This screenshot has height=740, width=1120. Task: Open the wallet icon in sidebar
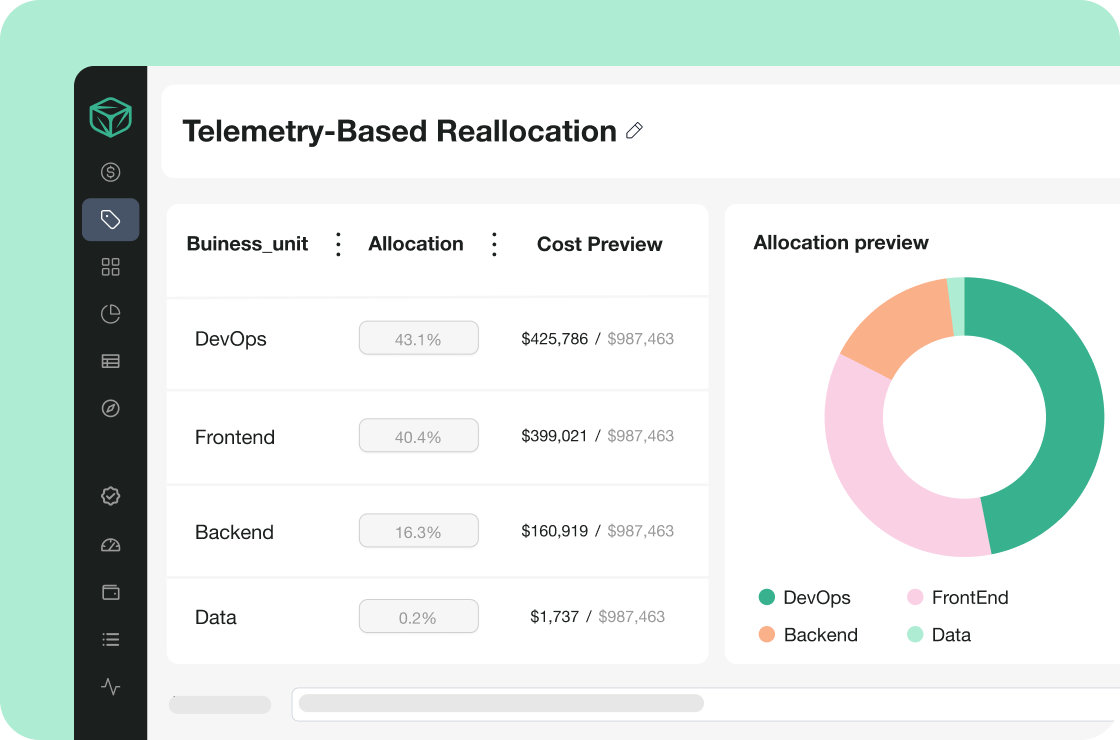coord(111,592)
